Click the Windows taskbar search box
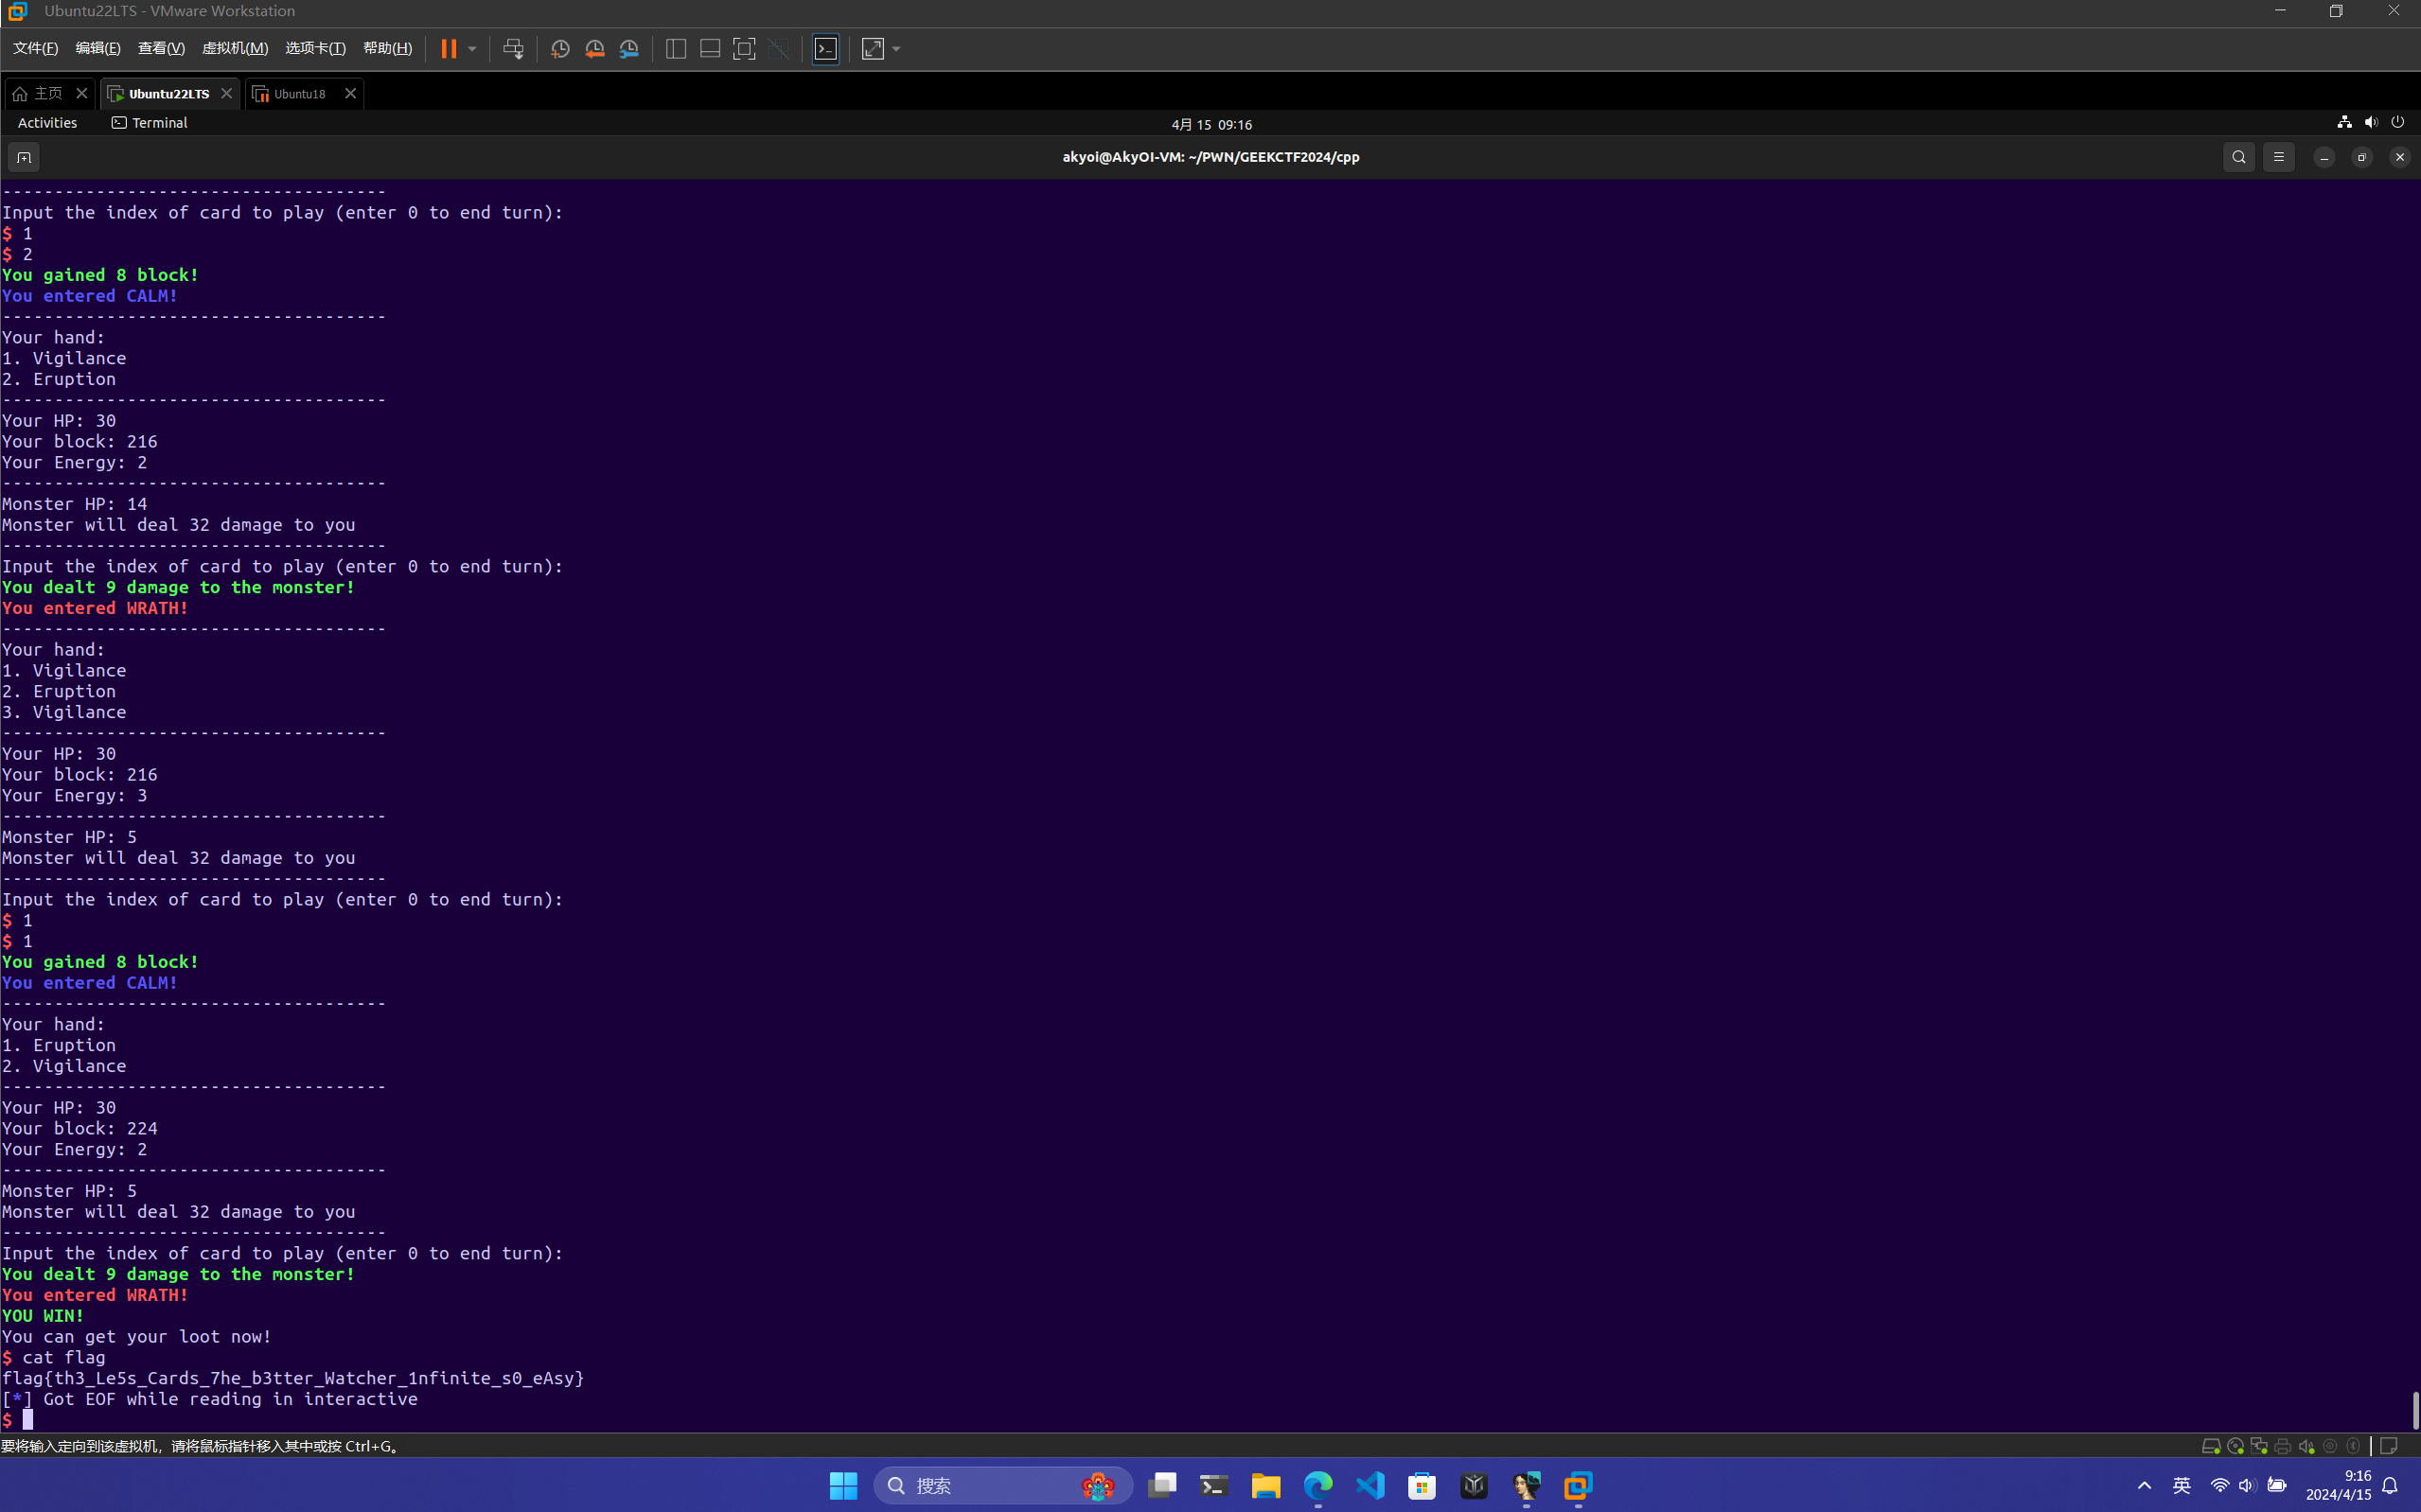 1003,1486
